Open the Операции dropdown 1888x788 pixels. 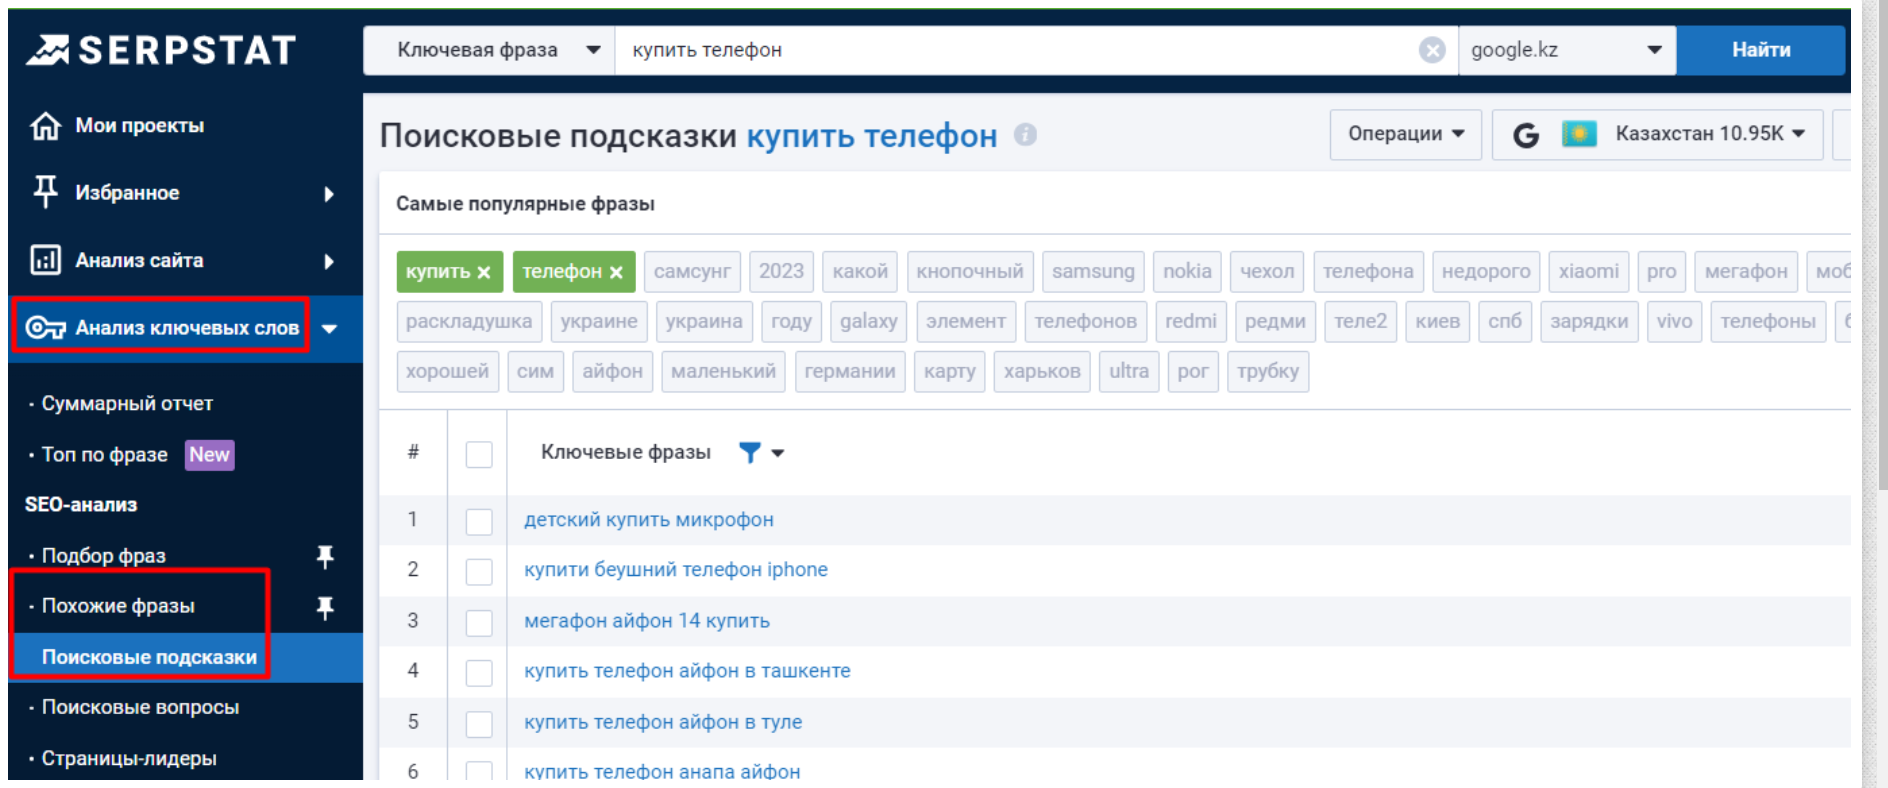[1405, 134]
